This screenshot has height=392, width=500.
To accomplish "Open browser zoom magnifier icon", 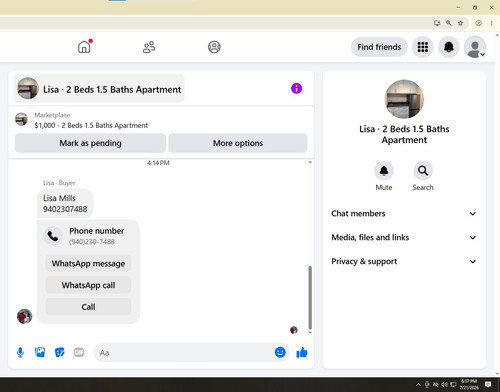I will (x=449, y=23).
